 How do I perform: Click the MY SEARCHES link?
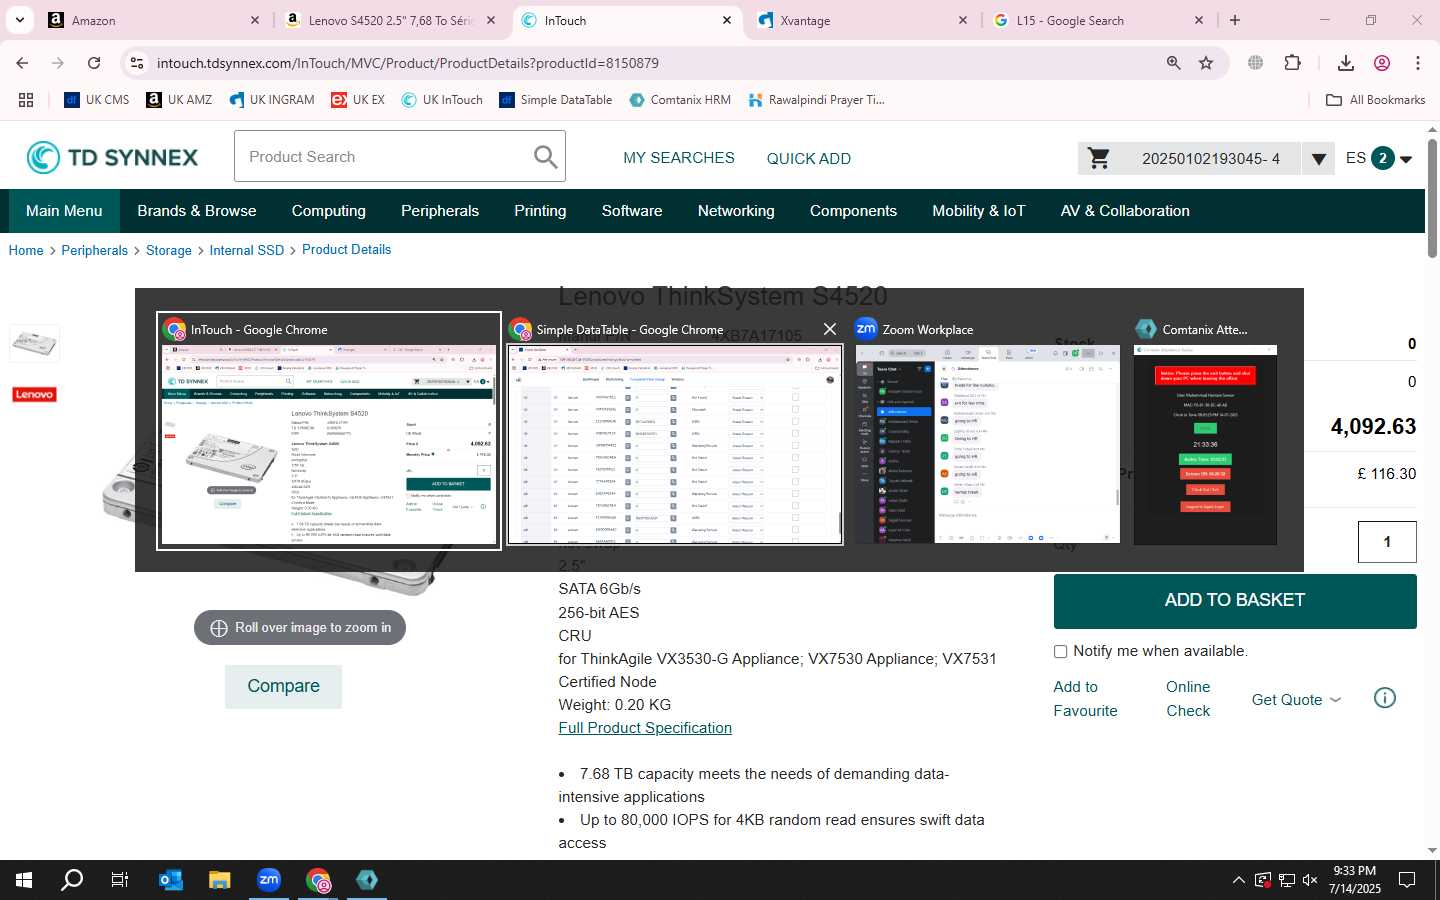pyautogui.click(x=679, y=158)
